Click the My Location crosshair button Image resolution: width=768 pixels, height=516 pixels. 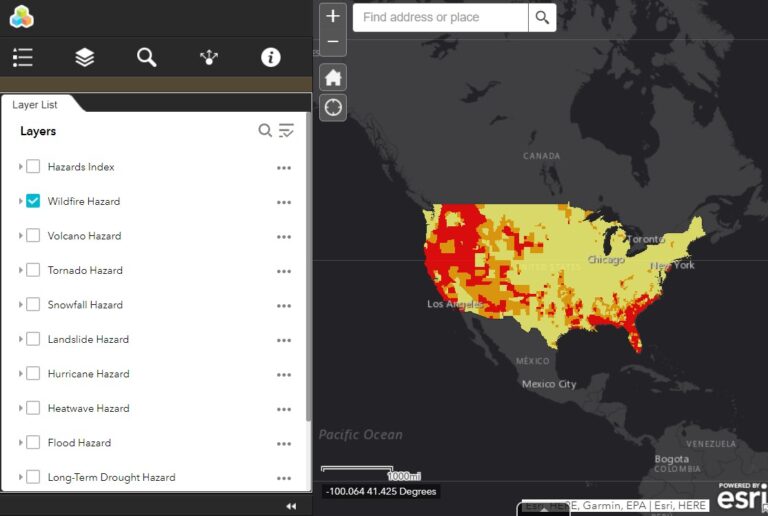pyautogui.click(x=333, y=108)
